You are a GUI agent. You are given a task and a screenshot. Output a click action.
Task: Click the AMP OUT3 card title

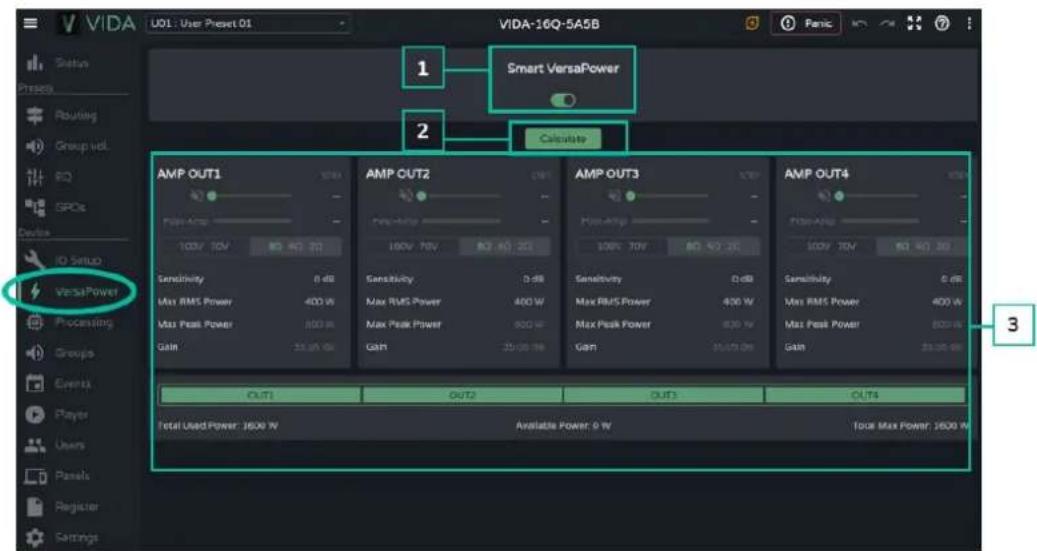pyautogui.click(x=607, y=173)
